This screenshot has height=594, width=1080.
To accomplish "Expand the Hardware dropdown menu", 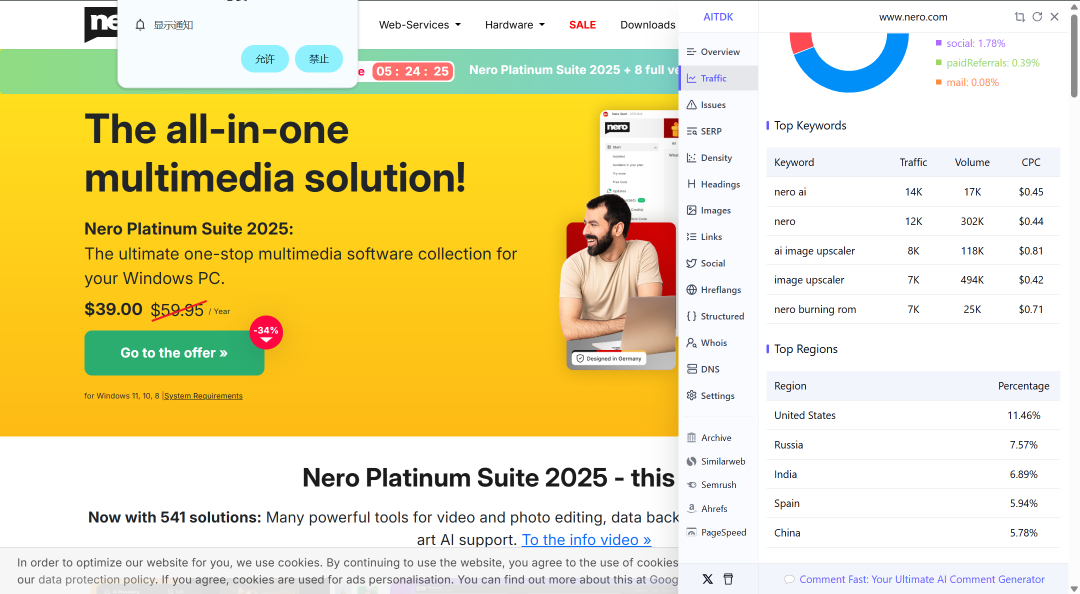I will pos(515,25).
